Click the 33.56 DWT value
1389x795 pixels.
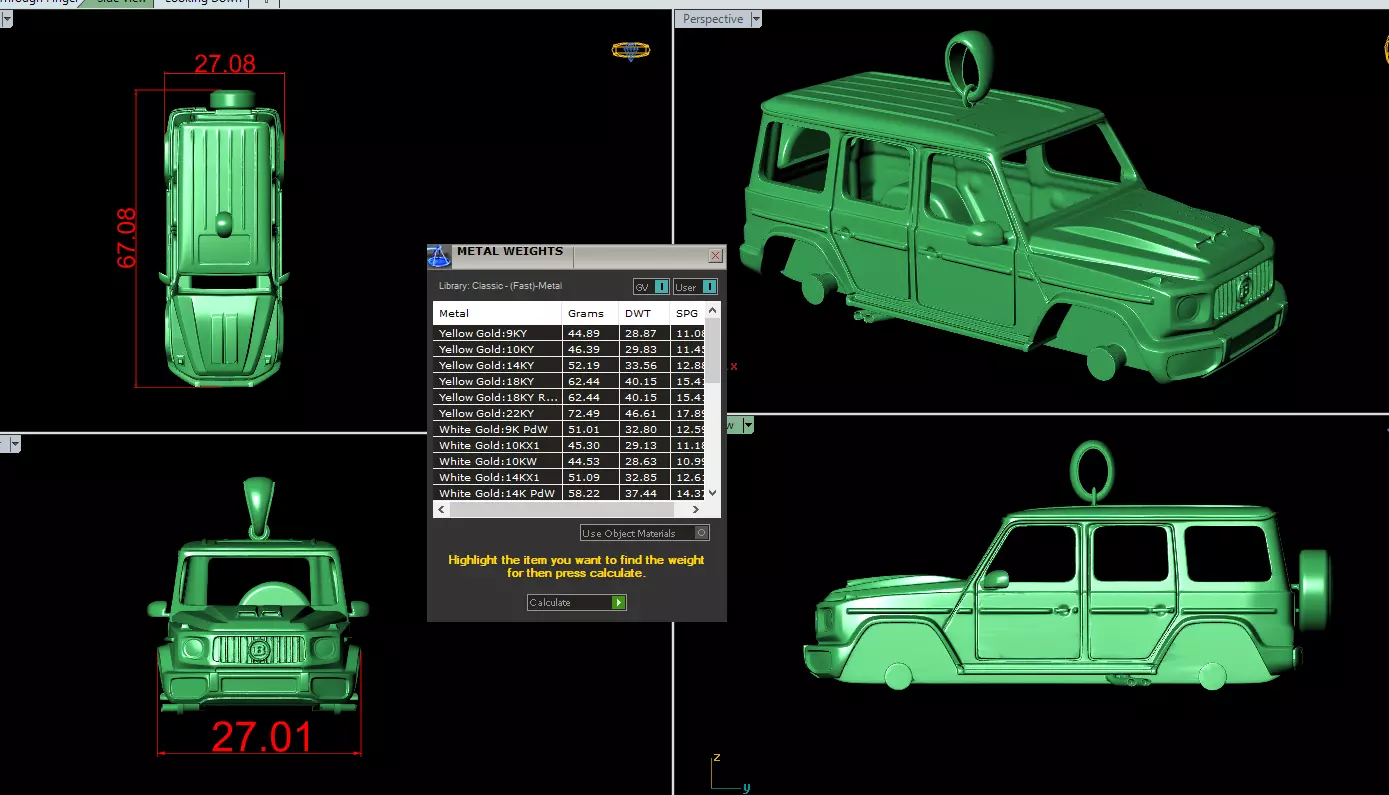click(641, 365)
